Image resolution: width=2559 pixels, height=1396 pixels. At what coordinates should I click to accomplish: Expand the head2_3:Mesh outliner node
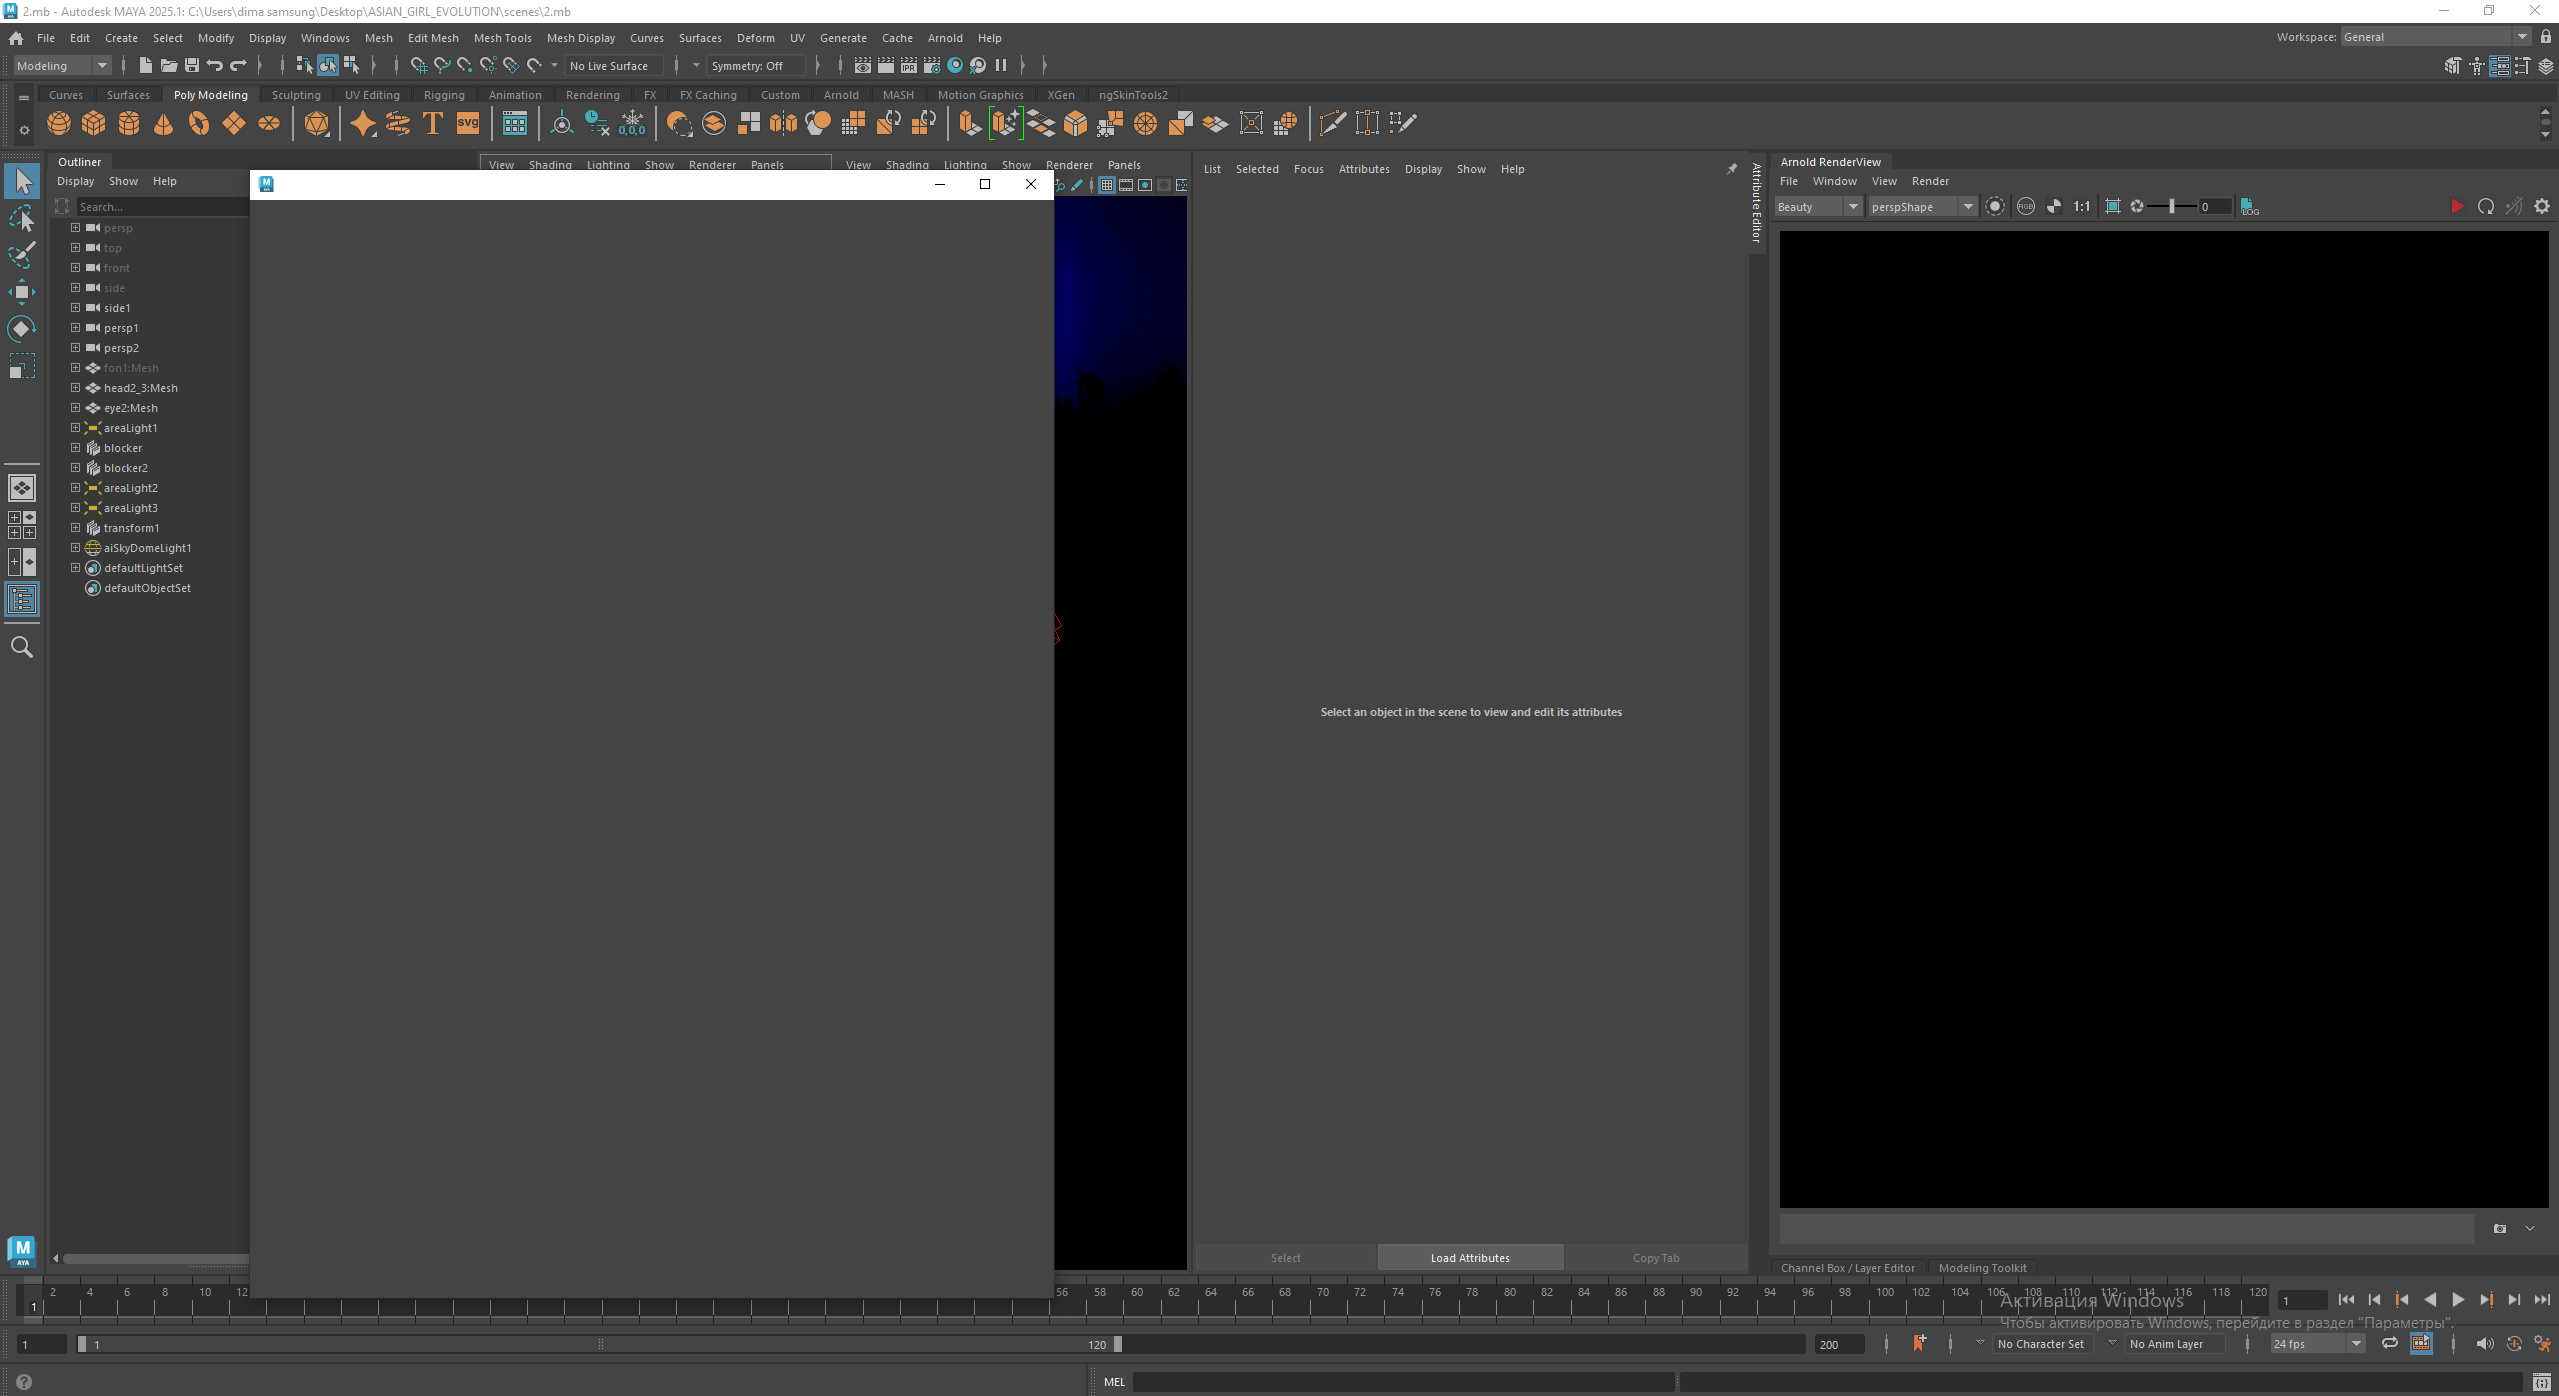point(75,388)
